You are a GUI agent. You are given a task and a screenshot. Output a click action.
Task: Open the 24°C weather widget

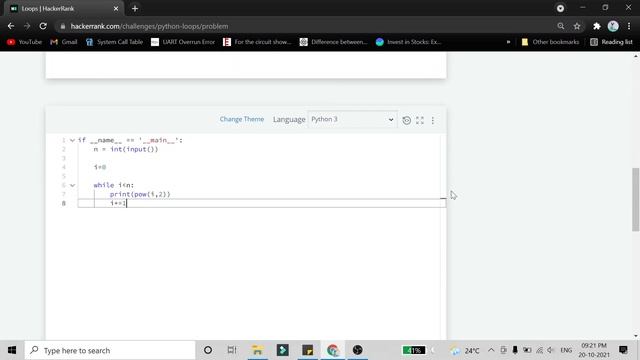[x=464, y=350]
